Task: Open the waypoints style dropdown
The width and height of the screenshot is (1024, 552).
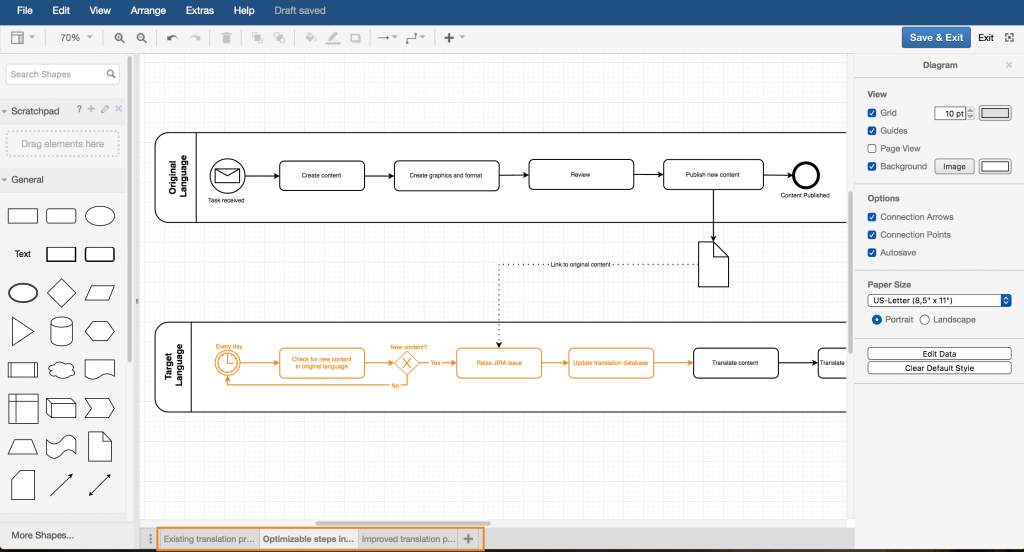Action: click(x=415, y=38)
